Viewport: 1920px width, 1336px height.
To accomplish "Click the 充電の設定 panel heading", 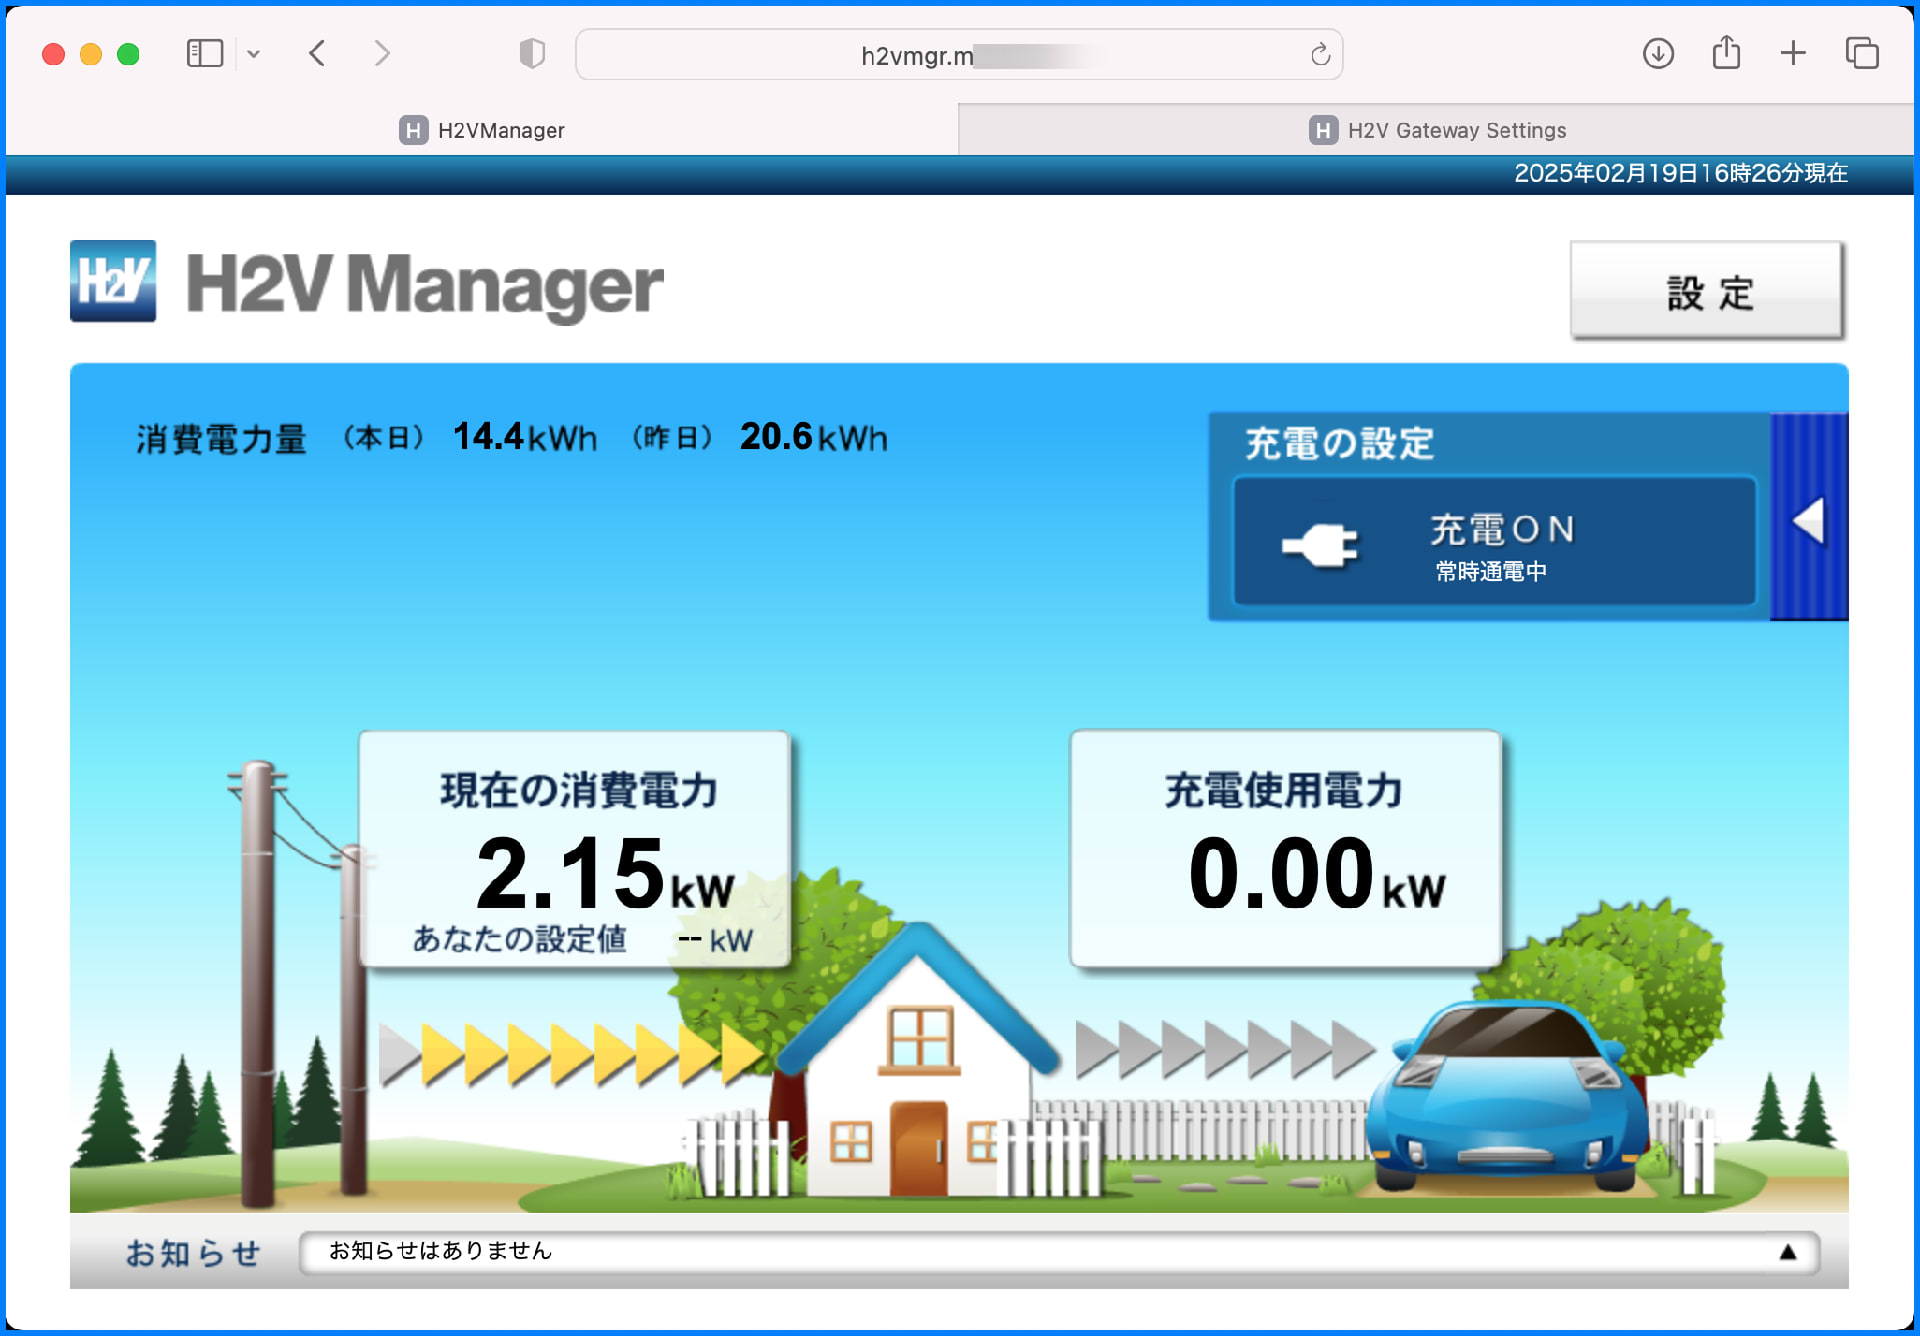I will (1339, 443).
